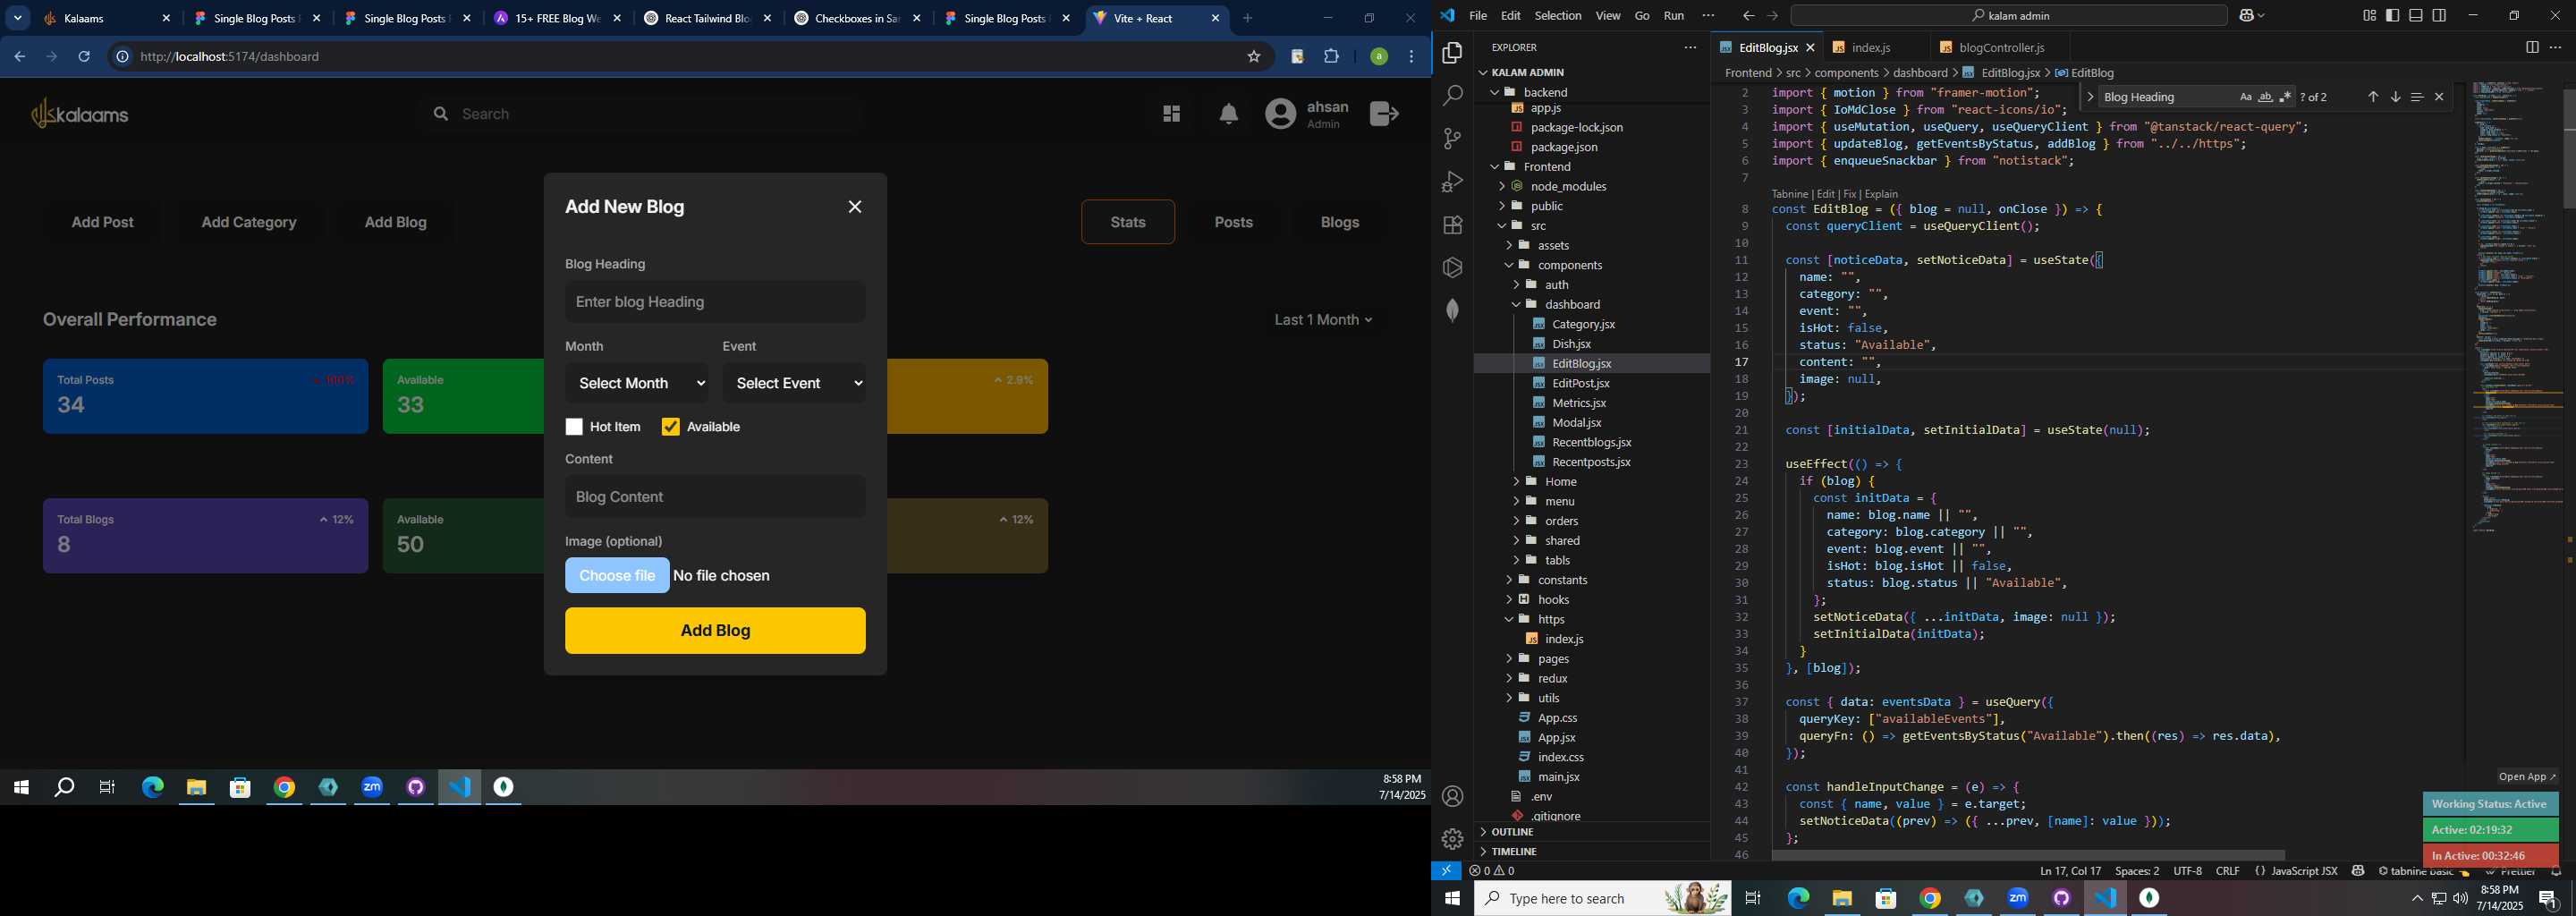Viewport: 2576px width, 916px height.
Task: Click the VS Code Go Back arrow
Action: click(1748, 16)
